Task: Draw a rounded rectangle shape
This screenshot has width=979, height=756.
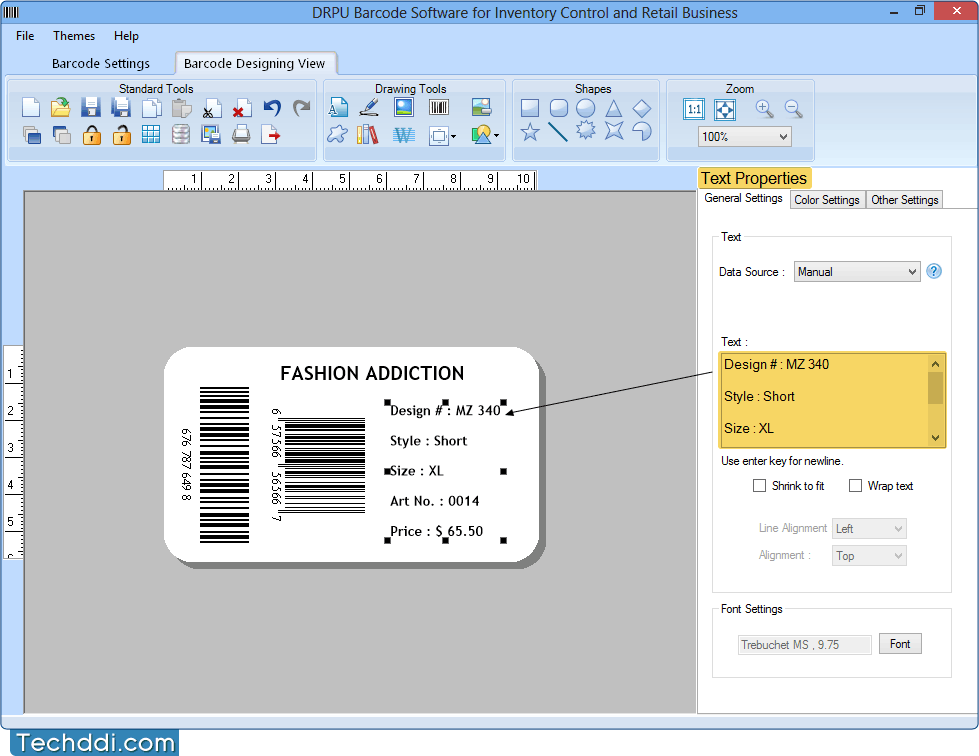Action: pos(559,108)
